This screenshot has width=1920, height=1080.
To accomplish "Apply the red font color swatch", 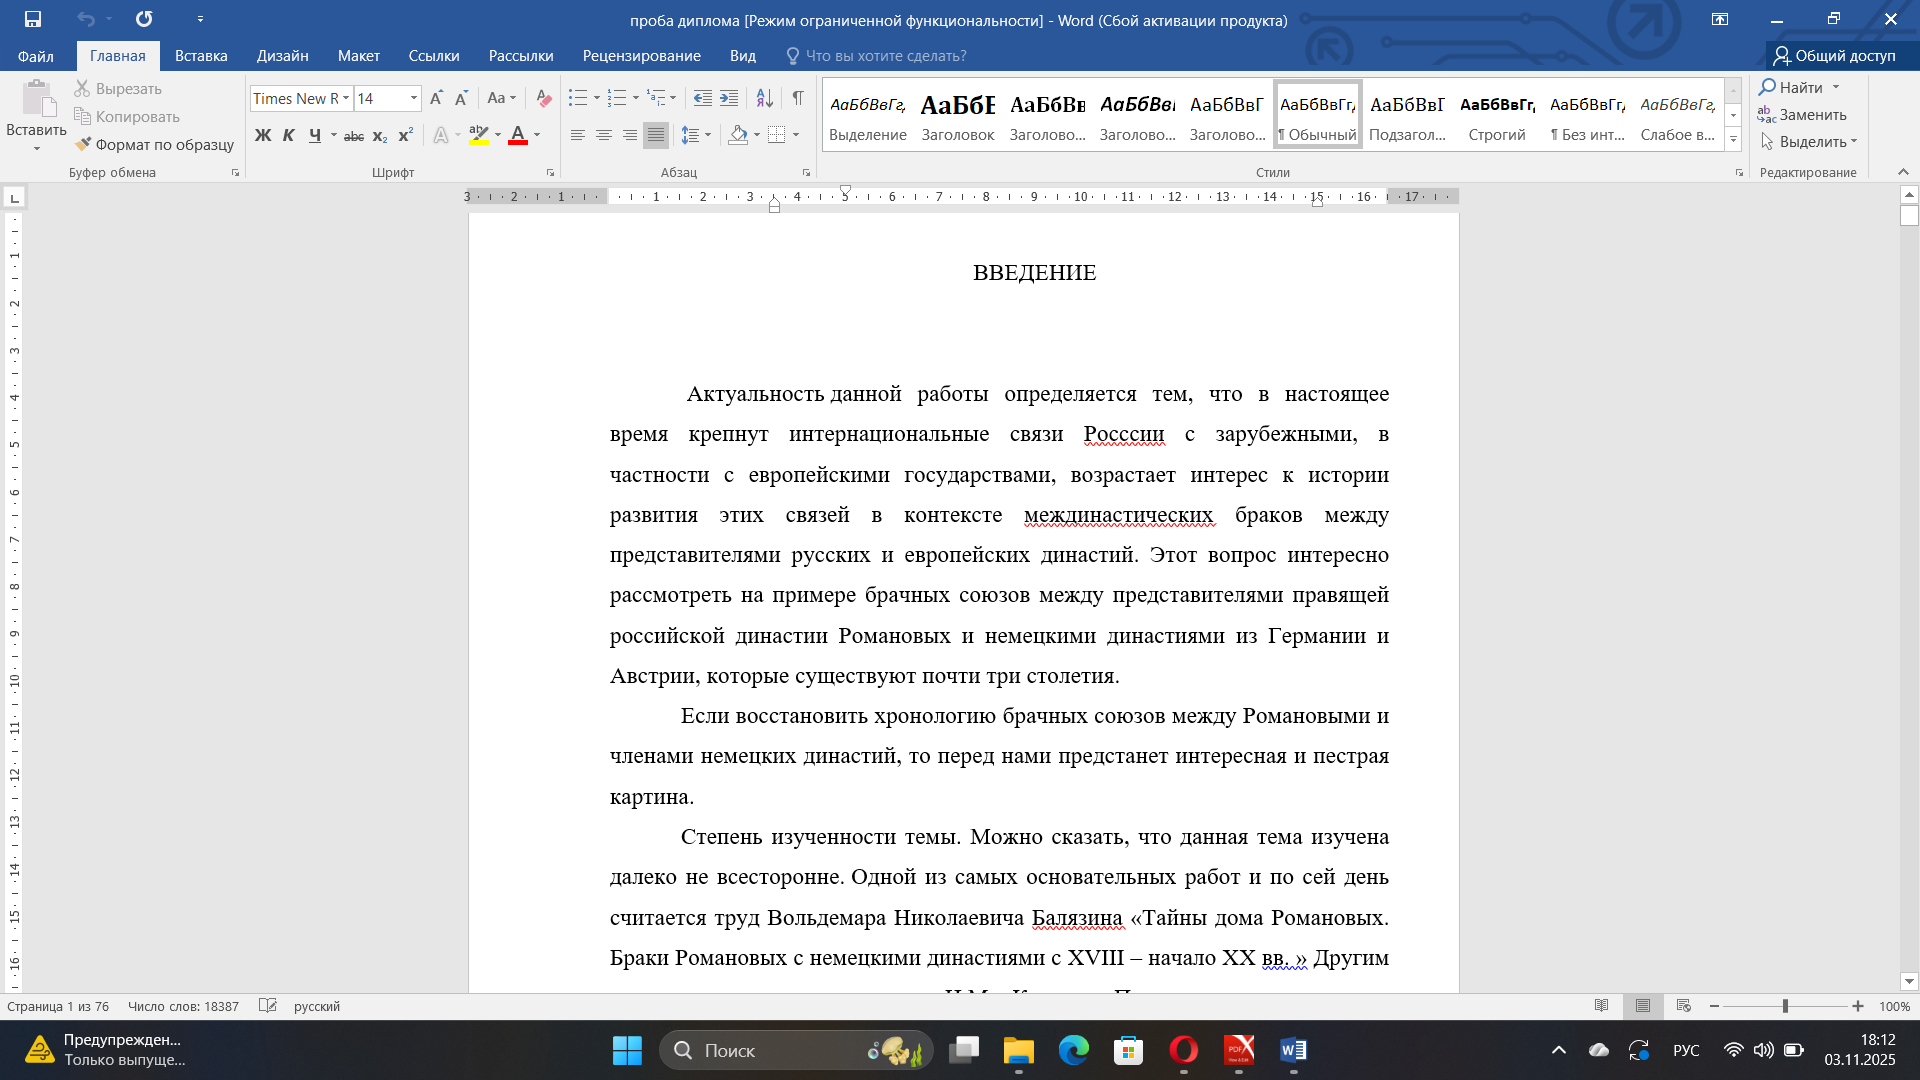I will coord(518,135).
